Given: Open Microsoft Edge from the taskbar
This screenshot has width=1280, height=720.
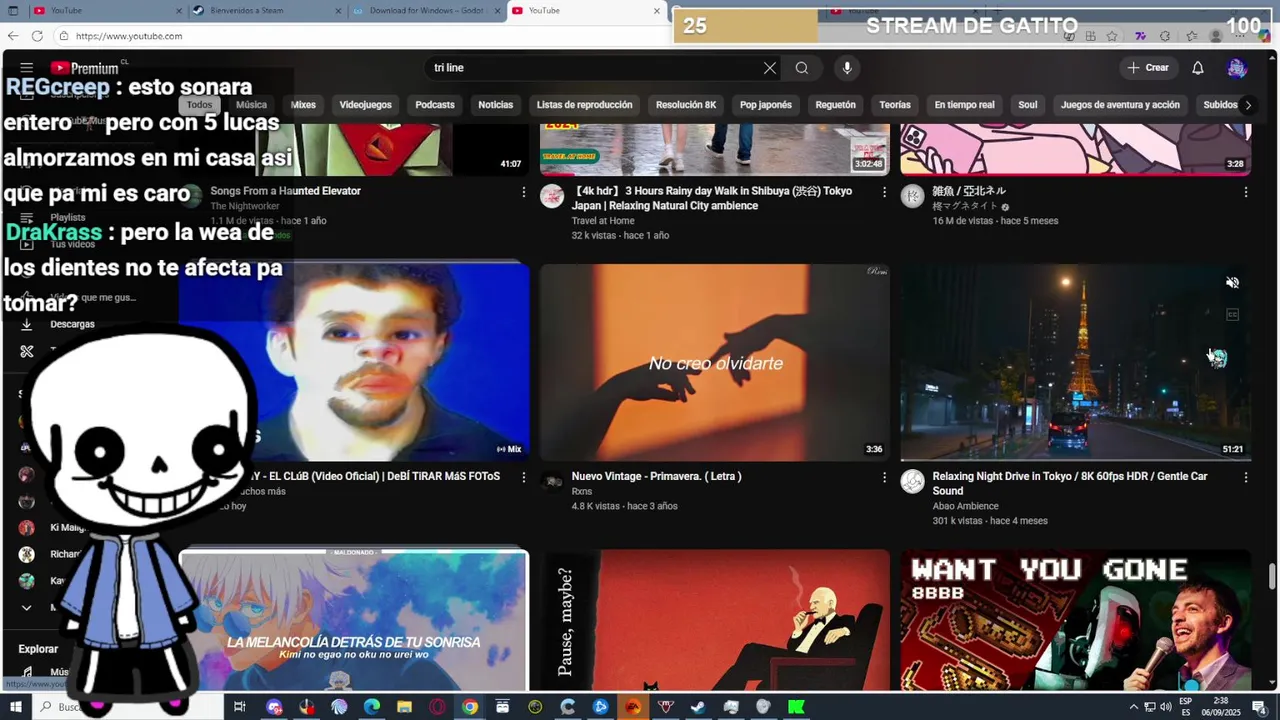Looking at the screenshot, I should pos(372,707).
